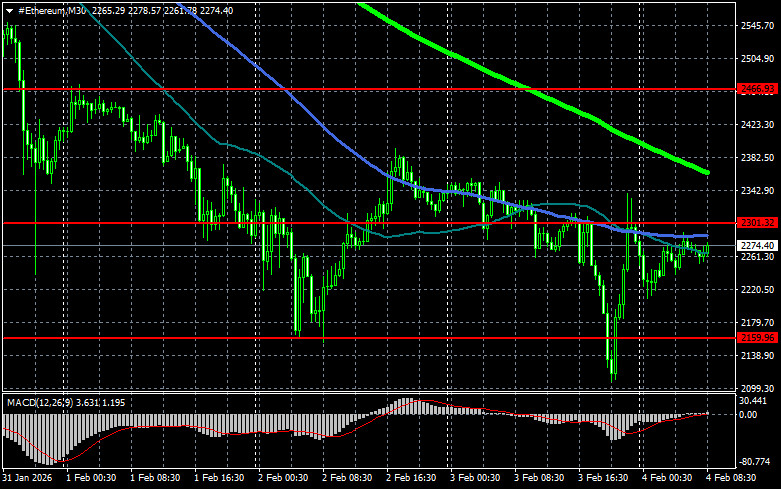Click the 2261.30 price axis label

point(758,256)
